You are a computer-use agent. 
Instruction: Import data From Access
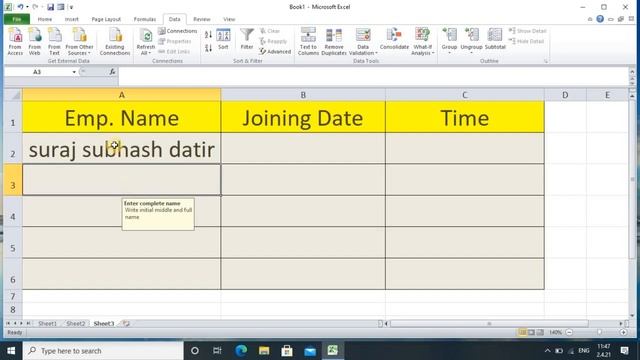click(15, 41)
